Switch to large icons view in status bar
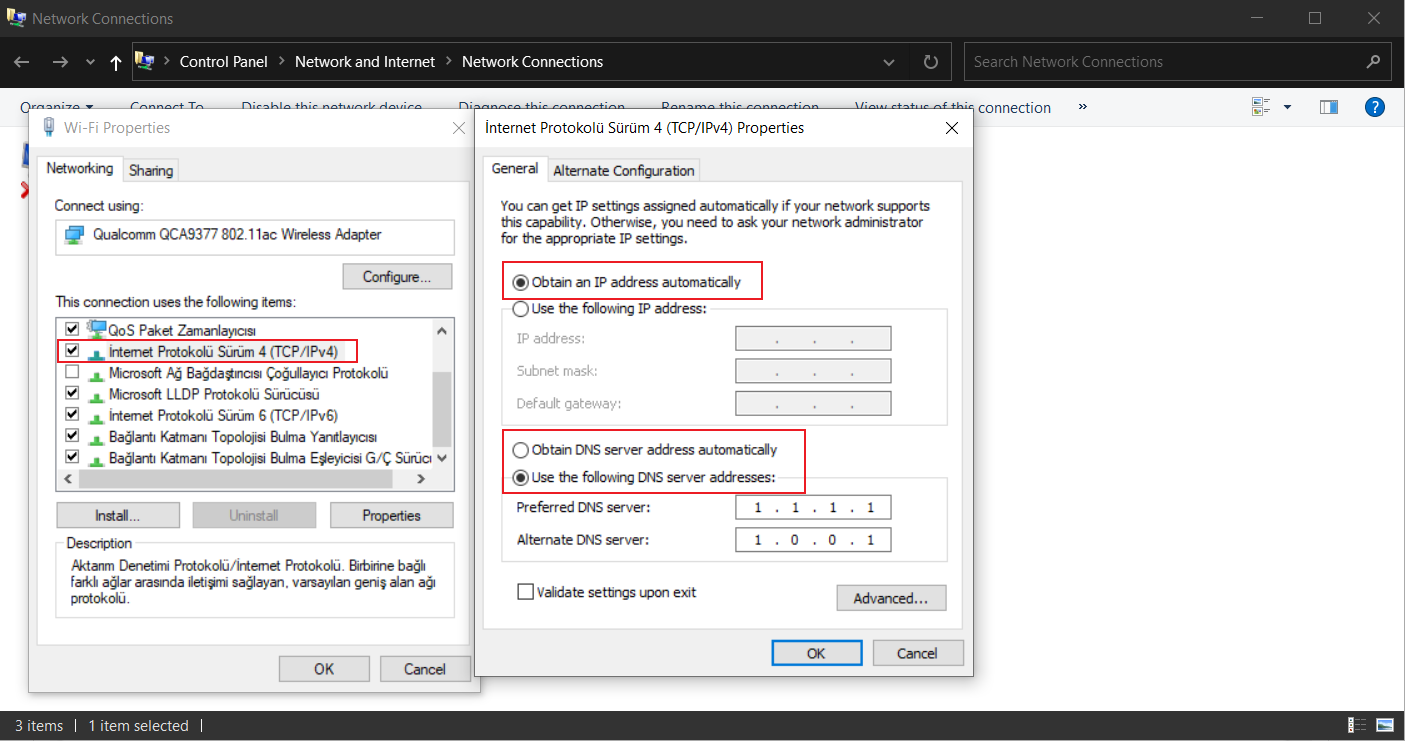The height and width of the screenshot is (741, 1405). pyautogui.click(x=1385, y=725)
